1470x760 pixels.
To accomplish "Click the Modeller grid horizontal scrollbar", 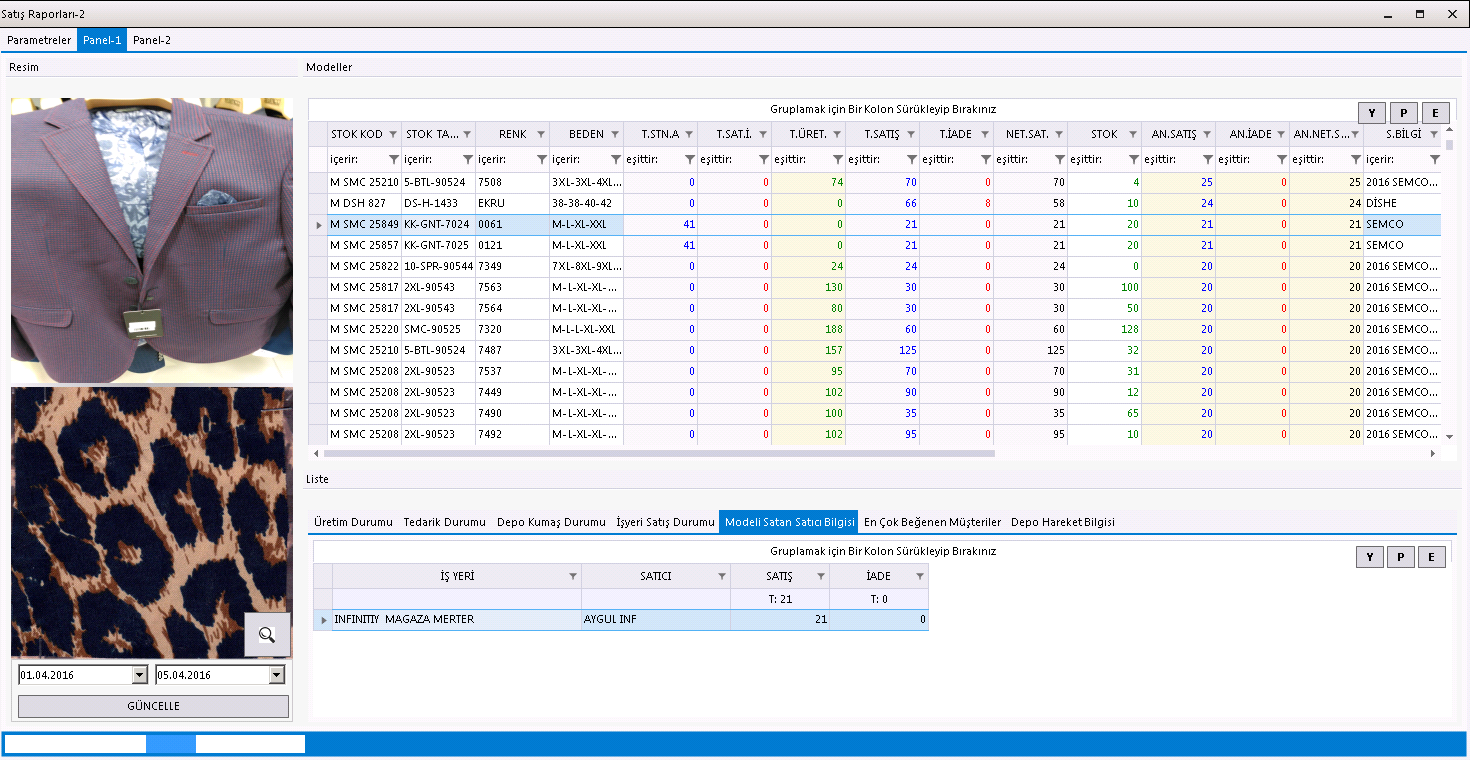I will [x=660, y=453].
